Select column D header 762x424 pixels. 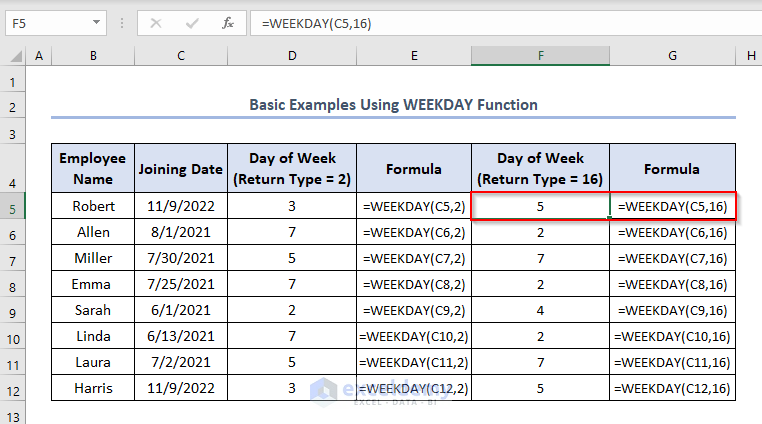(292, 56)
